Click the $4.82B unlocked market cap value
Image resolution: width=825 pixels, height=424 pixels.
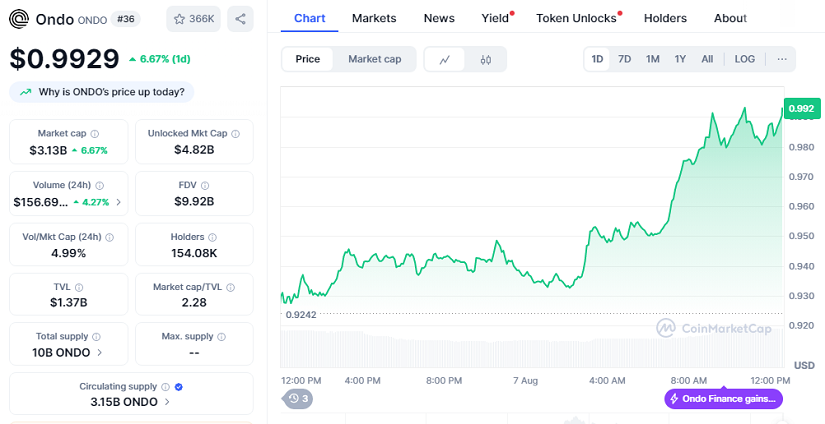(194, 150)
